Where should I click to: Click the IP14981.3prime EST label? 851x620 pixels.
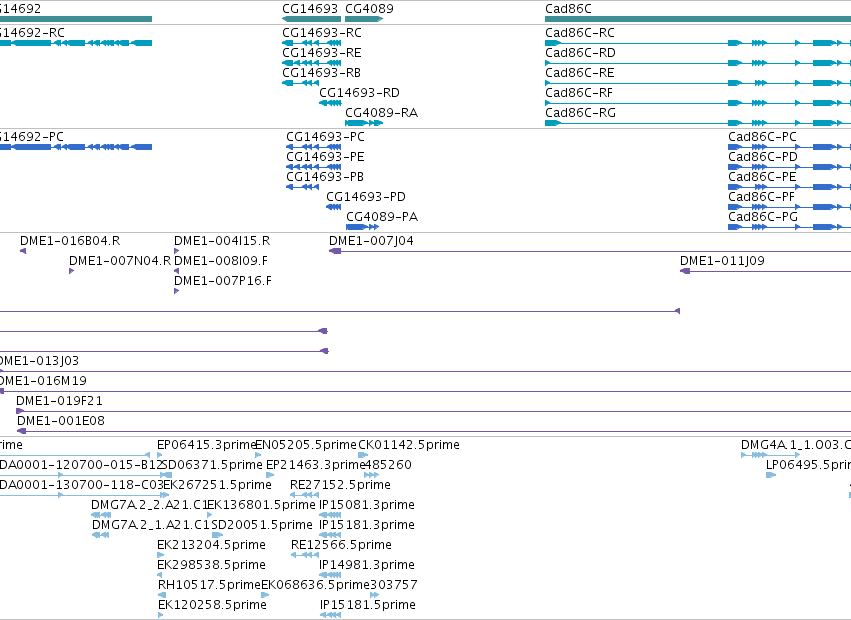coord(367,565)
